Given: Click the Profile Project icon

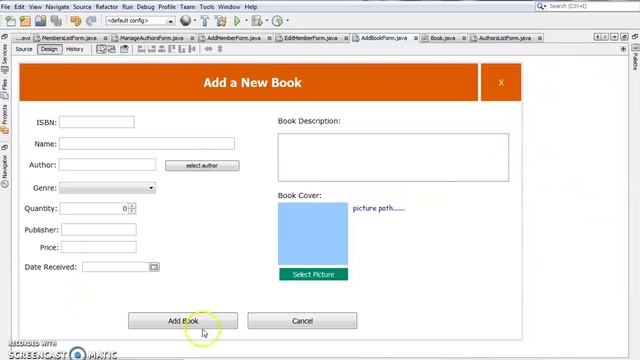Looking at the screenshot, I should point(278,21).
